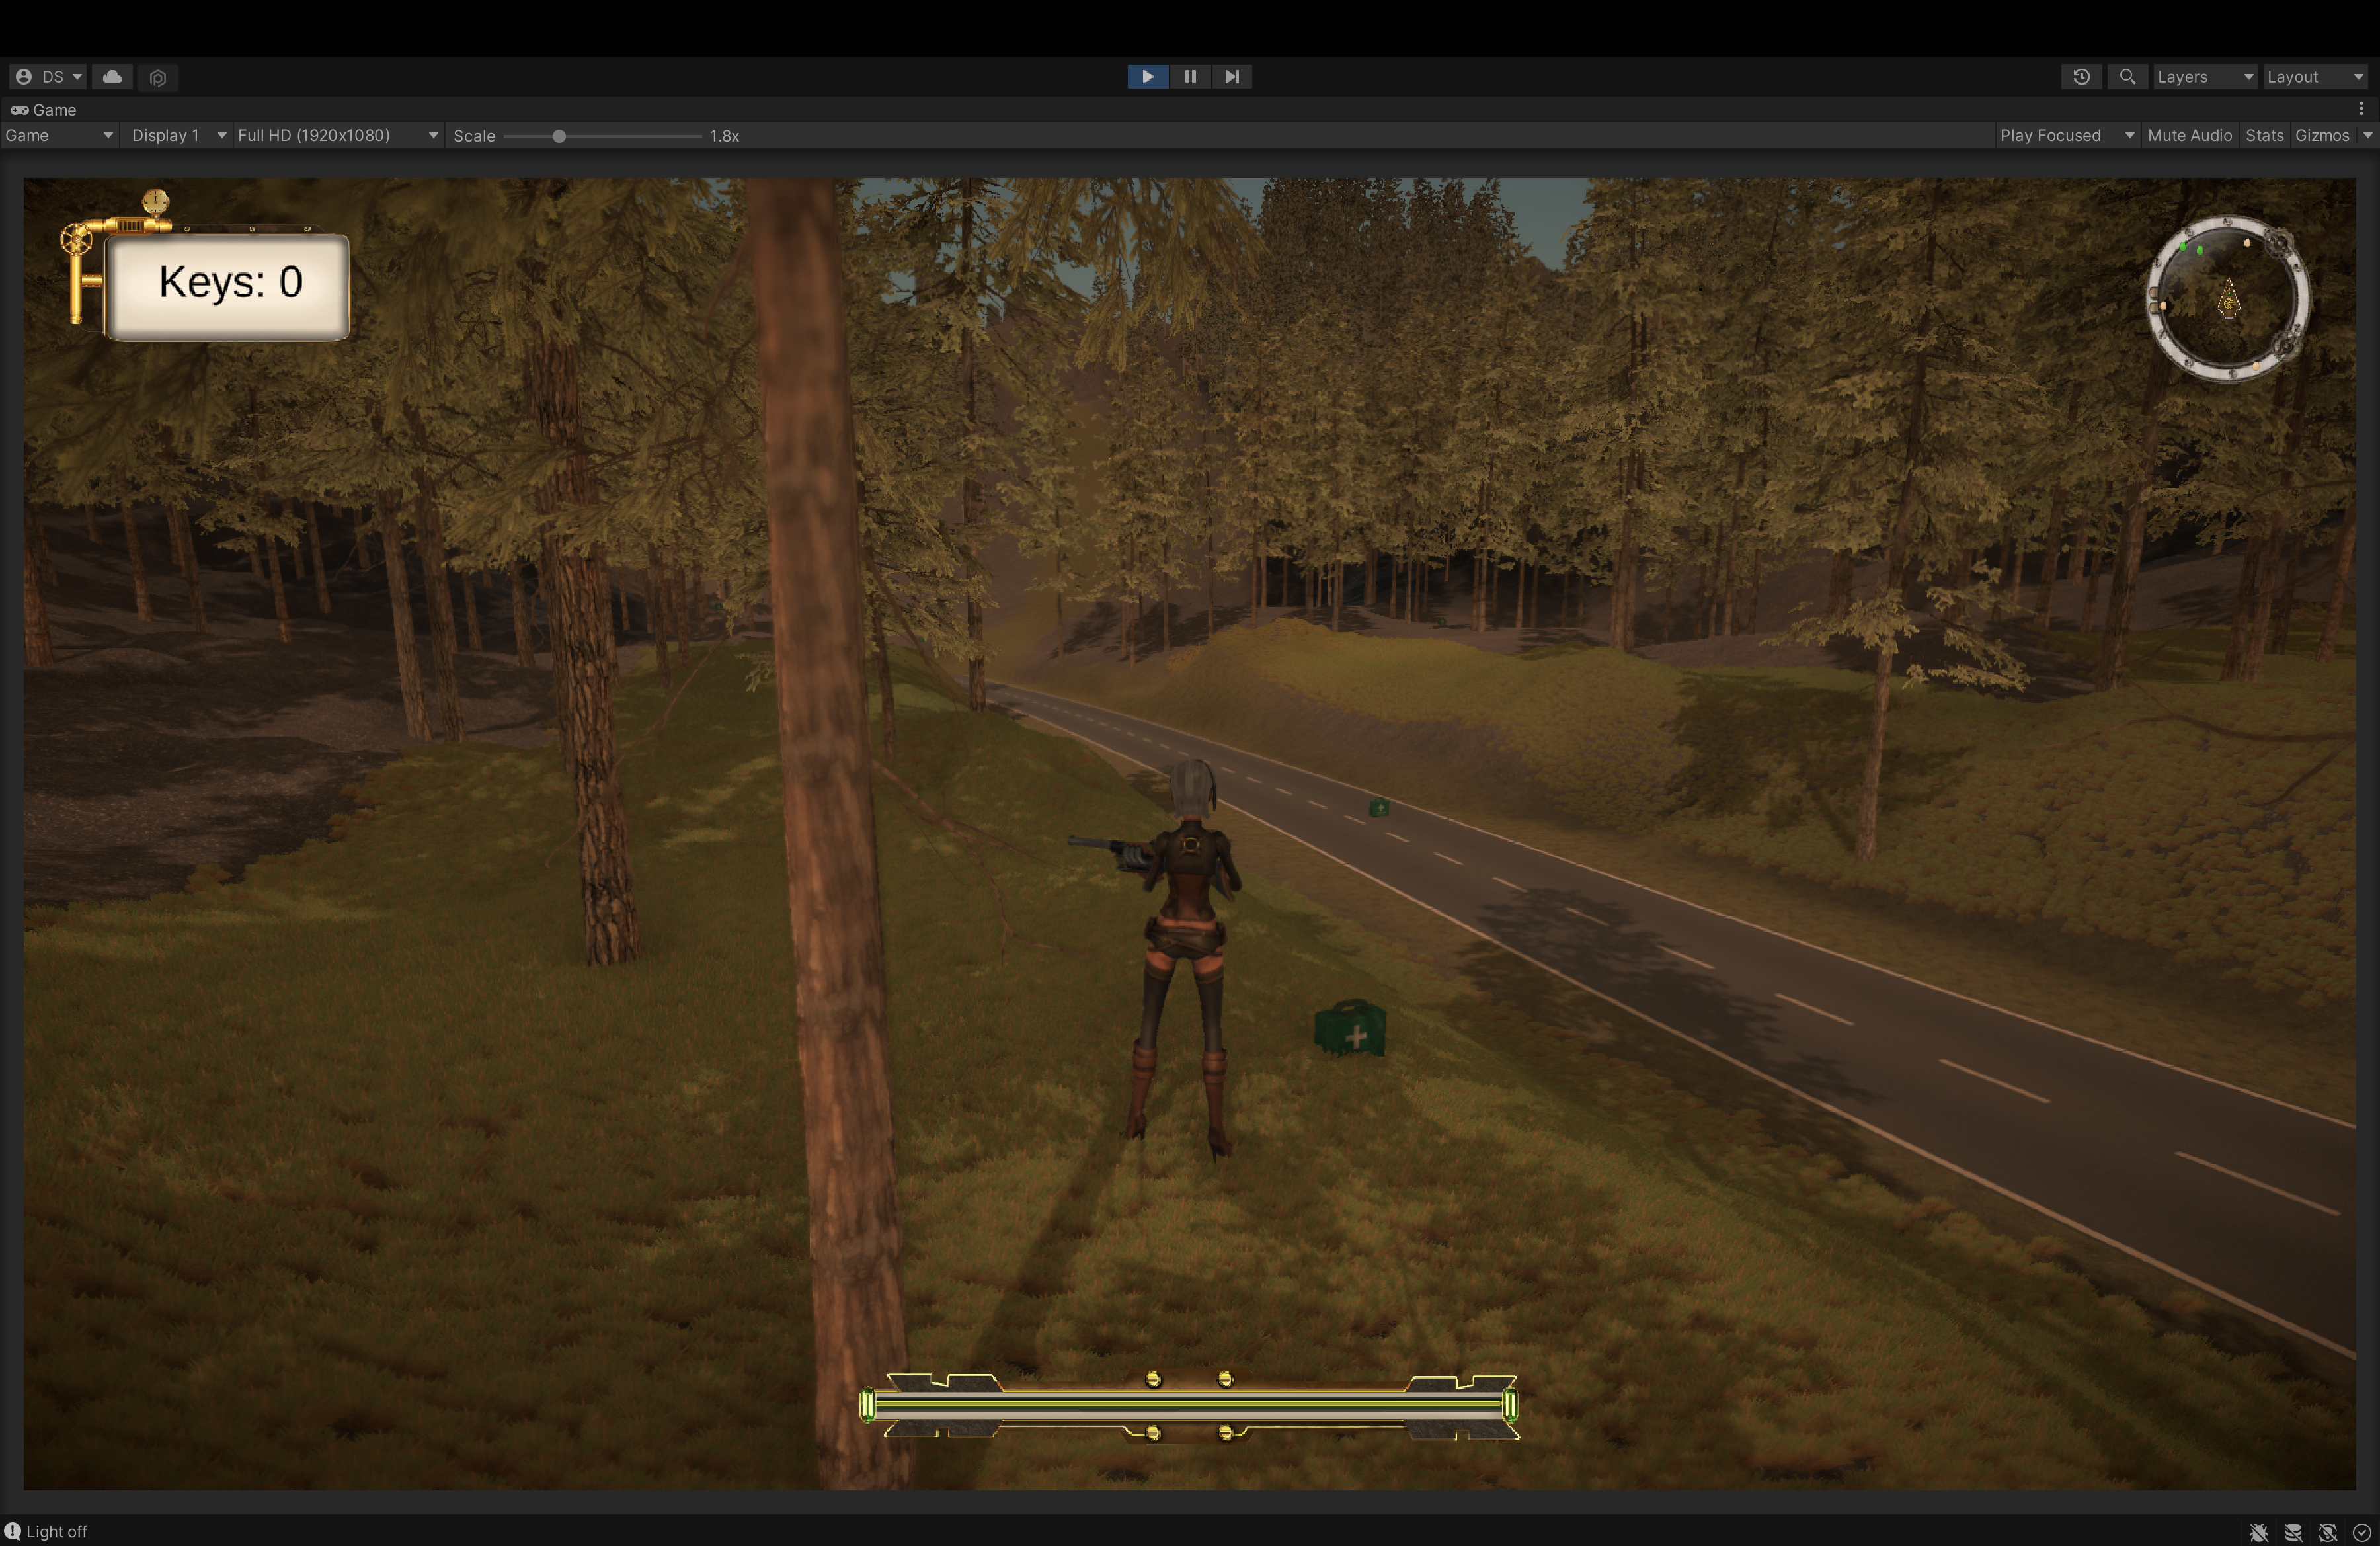The height and width of the screenshot is (1546, 2380).
Task: Click the auto lighting generation icon
Action: click(x=2328, y=1532)
